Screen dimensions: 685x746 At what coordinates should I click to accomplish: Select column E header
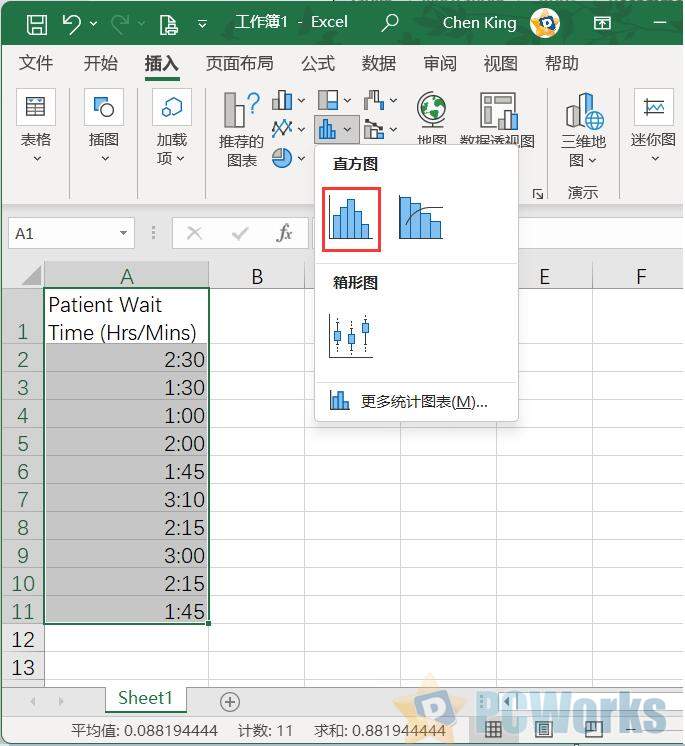[x=545, y=276]
